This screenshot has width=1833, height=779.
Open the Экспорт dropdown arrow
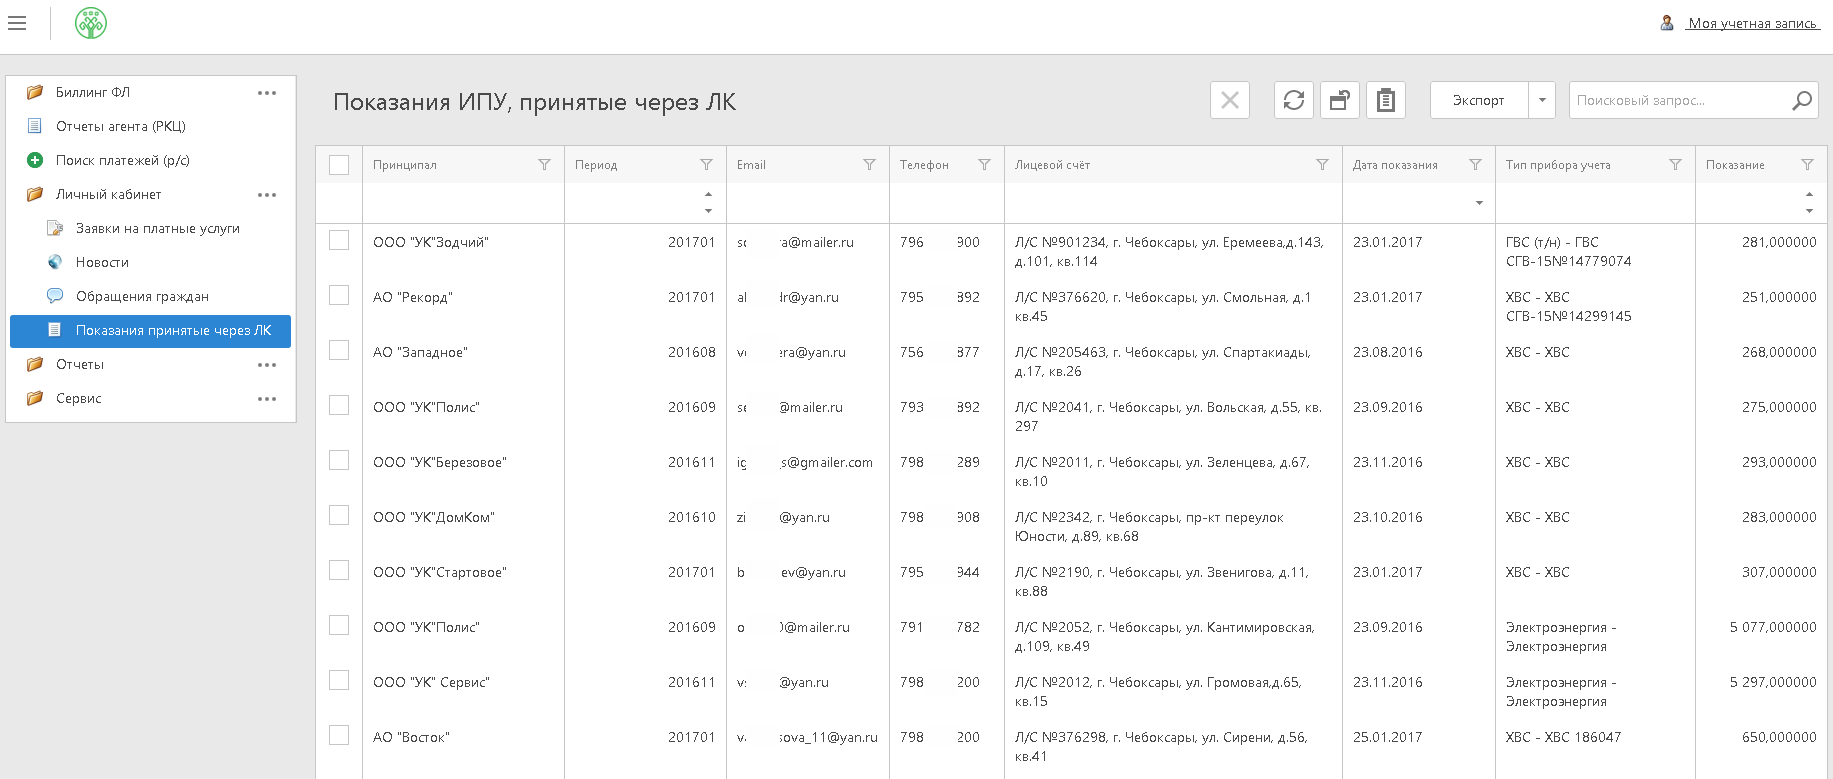pos(1542,100)
